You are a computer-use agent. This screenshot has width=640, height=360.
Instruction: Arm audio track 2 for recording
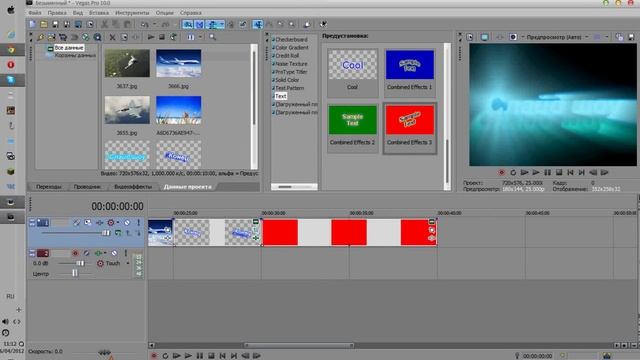[75, 253]
